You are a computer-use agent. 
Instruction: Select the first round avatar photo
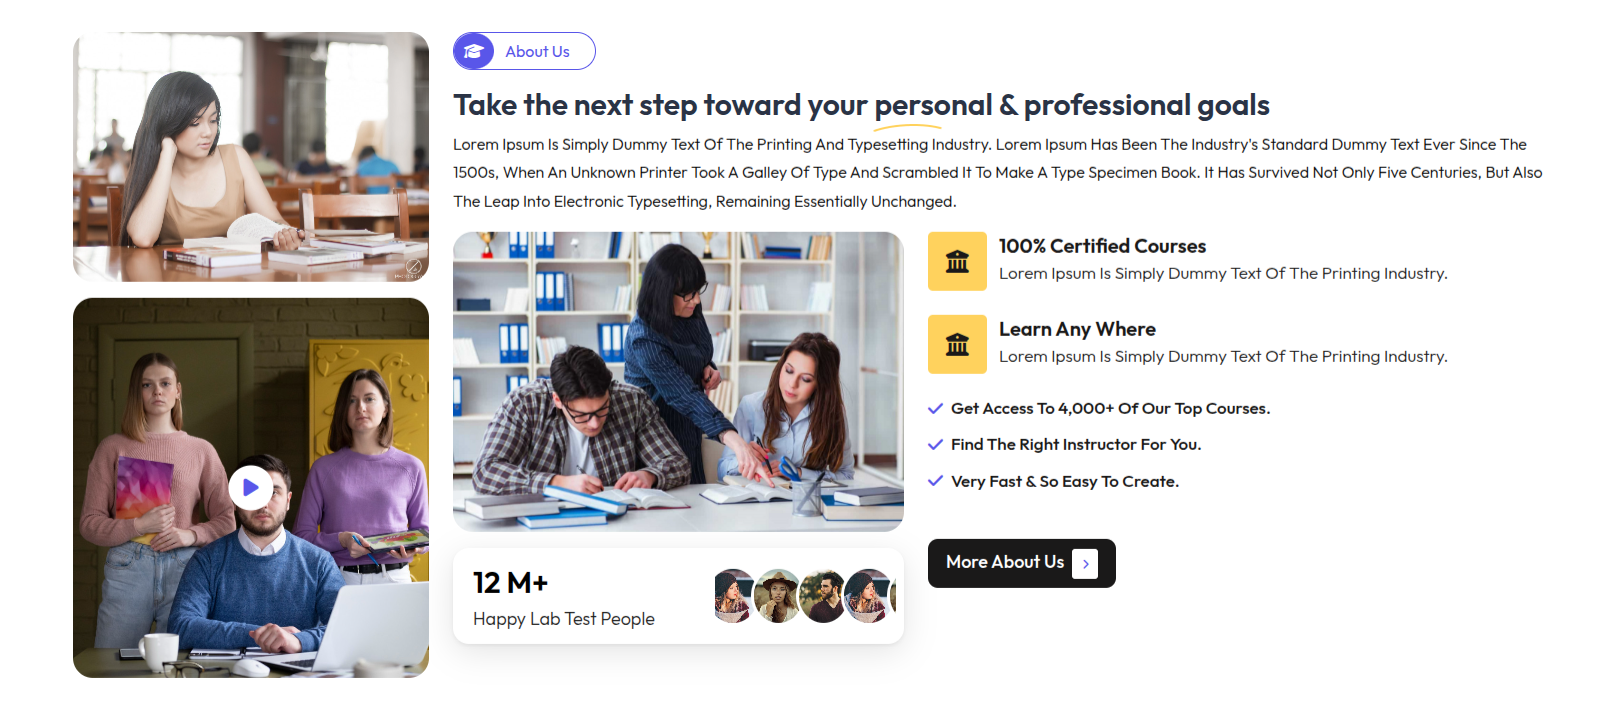(733, 596)
